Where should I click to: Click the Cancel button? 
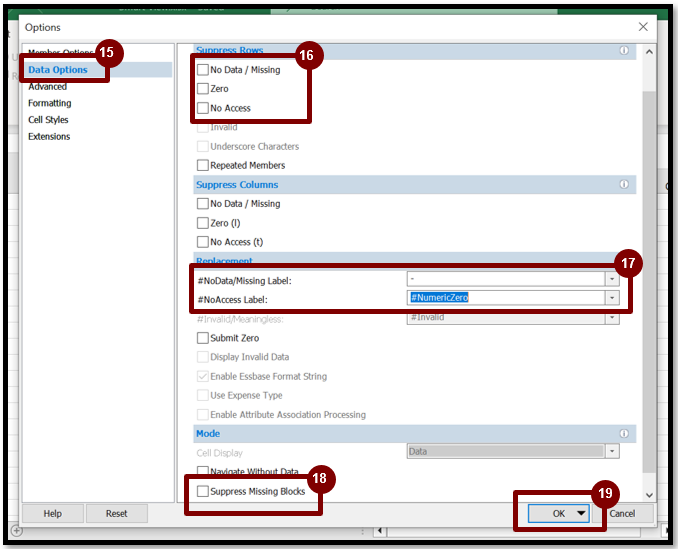pos(622,514)
